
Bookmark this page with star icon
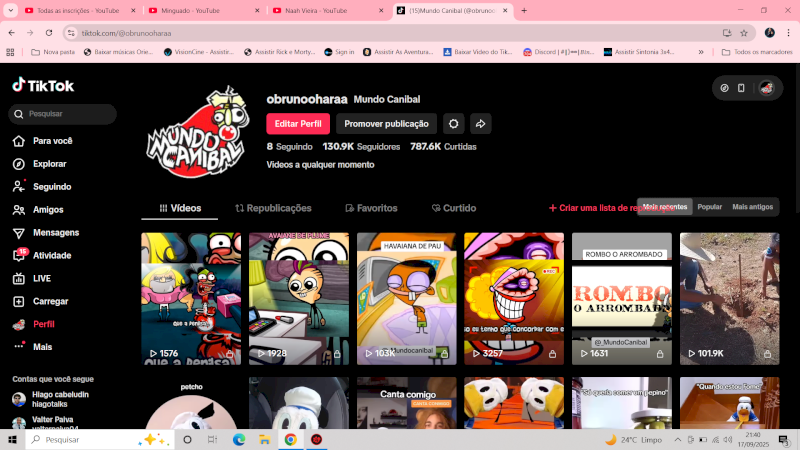tap(744, 33)
